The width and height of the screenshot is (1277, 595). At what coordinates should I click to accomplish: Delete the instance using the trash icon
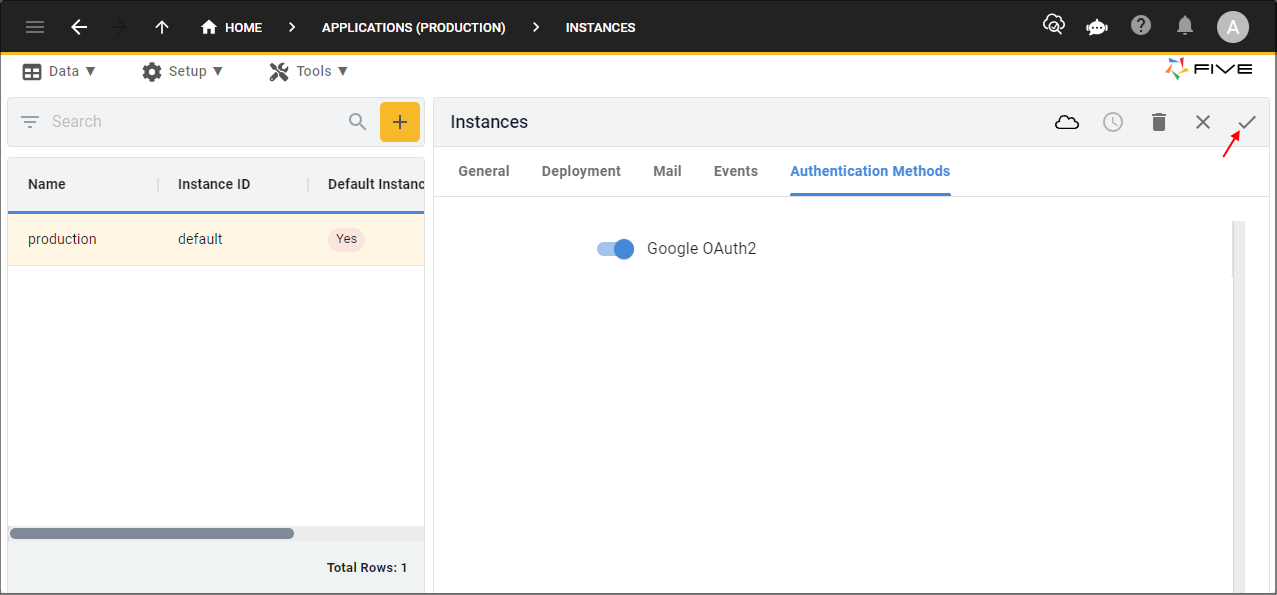(1159, 122)
